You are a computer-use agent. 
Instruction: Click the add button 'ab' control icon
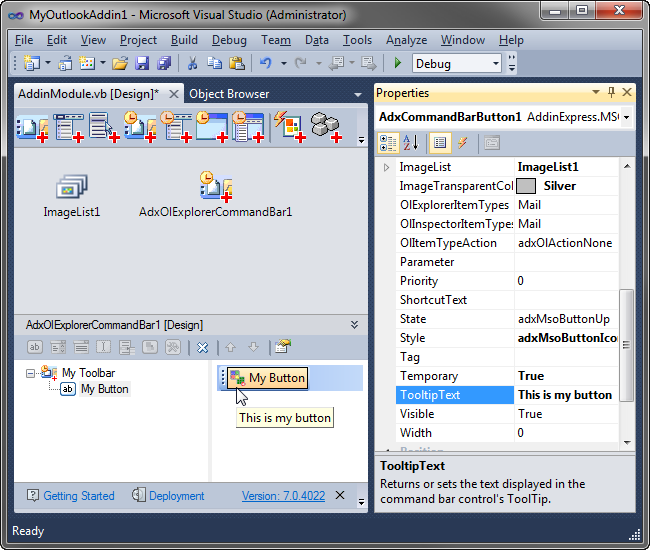pos(35,347)
